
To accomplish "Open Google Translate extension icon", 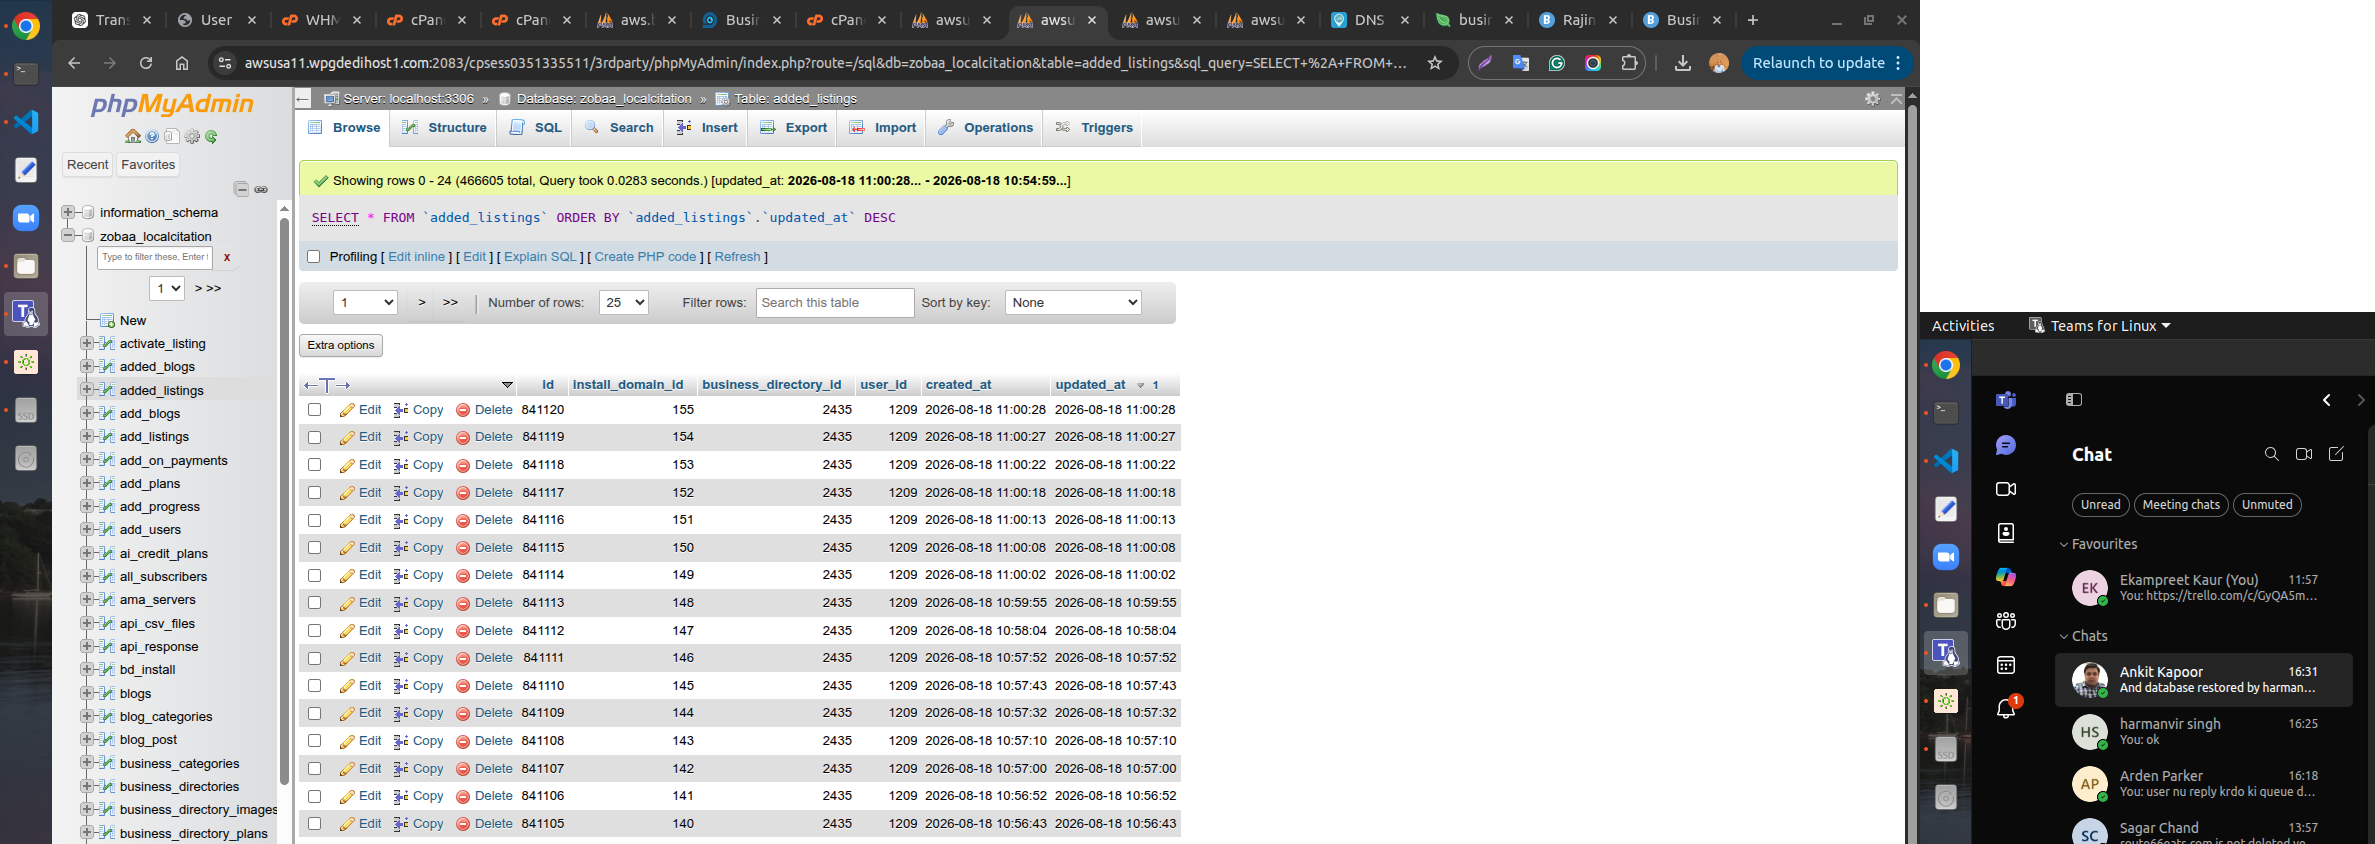I will tap(1521, 63).
